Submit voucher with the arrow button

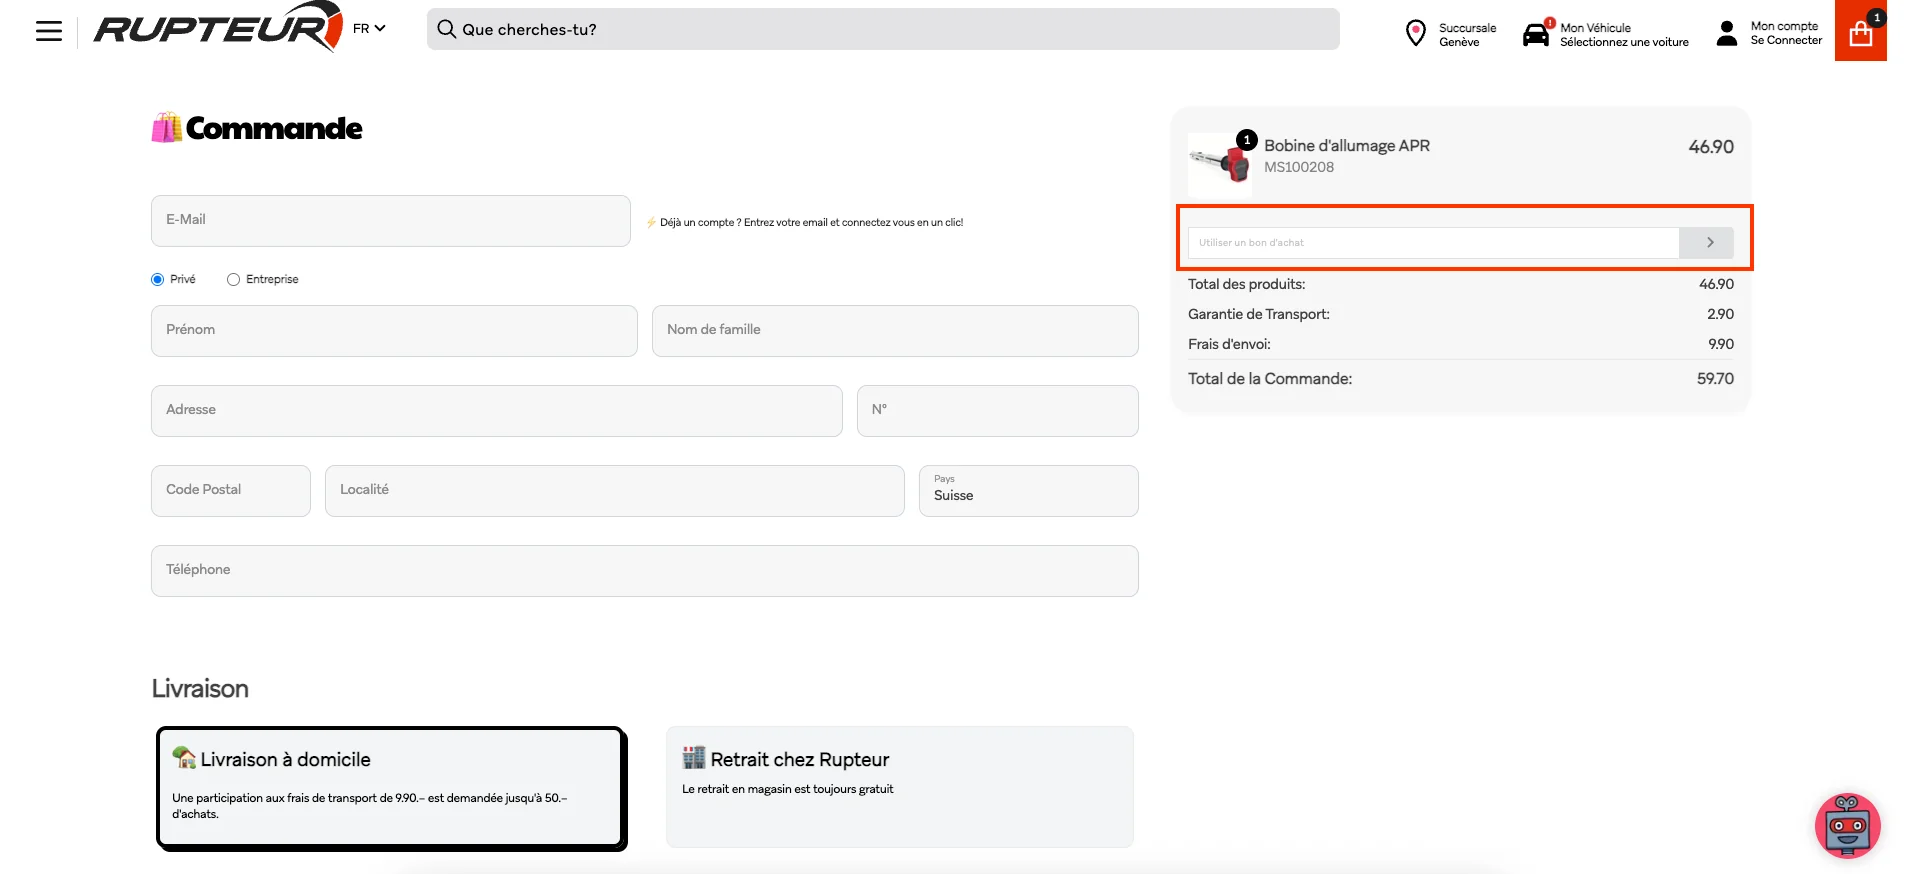pos(1707,243)
